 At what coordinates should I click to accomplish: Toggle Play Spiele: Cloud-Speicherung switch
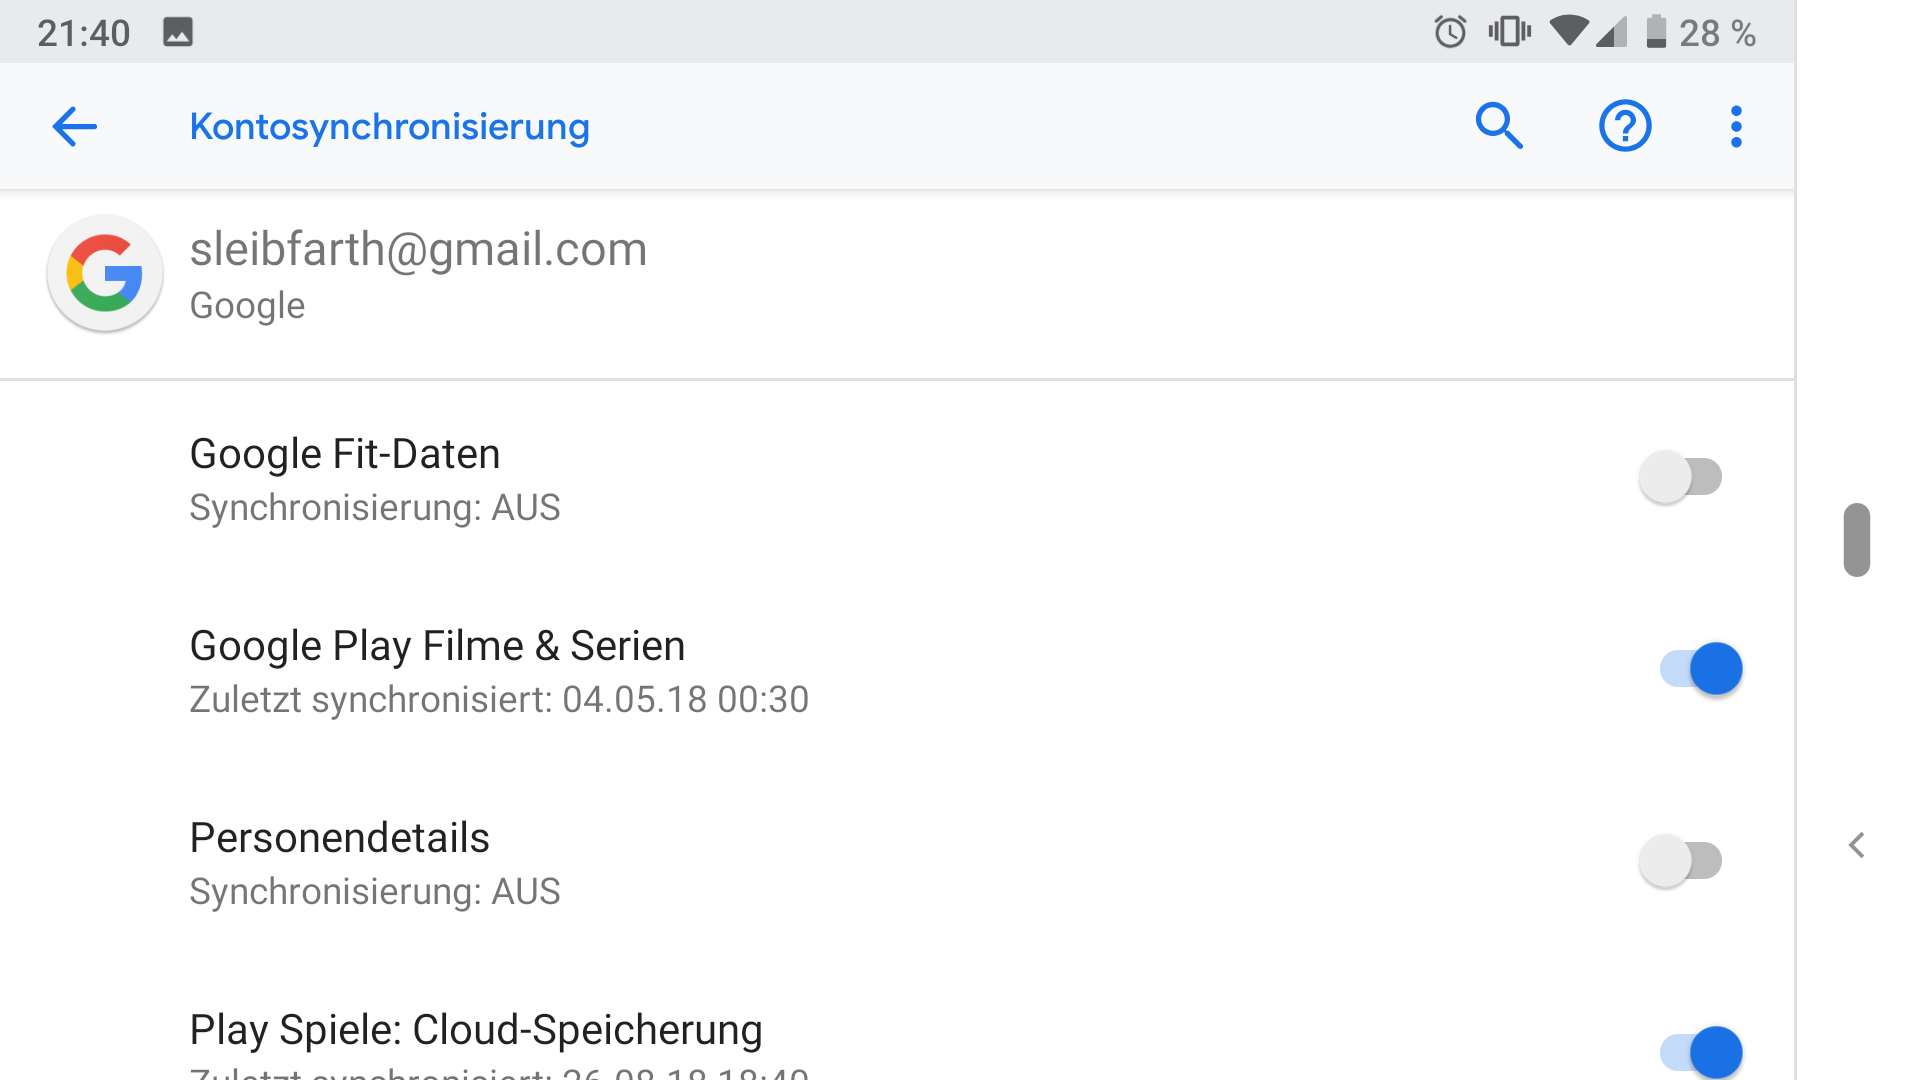1701,1052
